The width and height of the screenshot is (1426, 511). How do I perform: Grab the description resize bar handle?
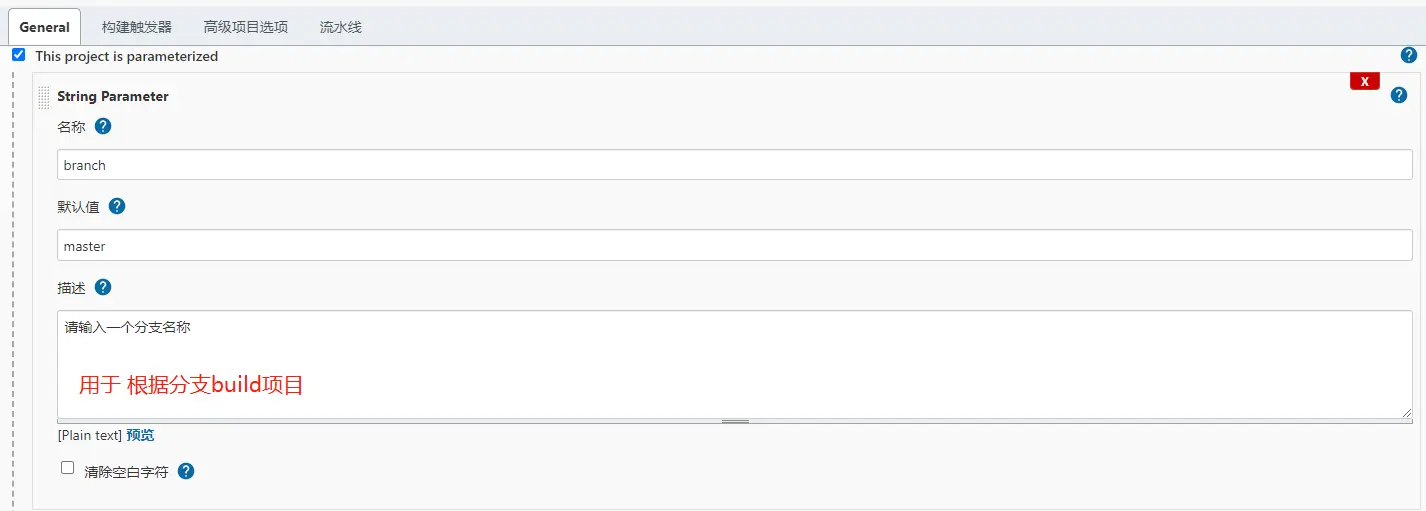click(x=735, y=421)
